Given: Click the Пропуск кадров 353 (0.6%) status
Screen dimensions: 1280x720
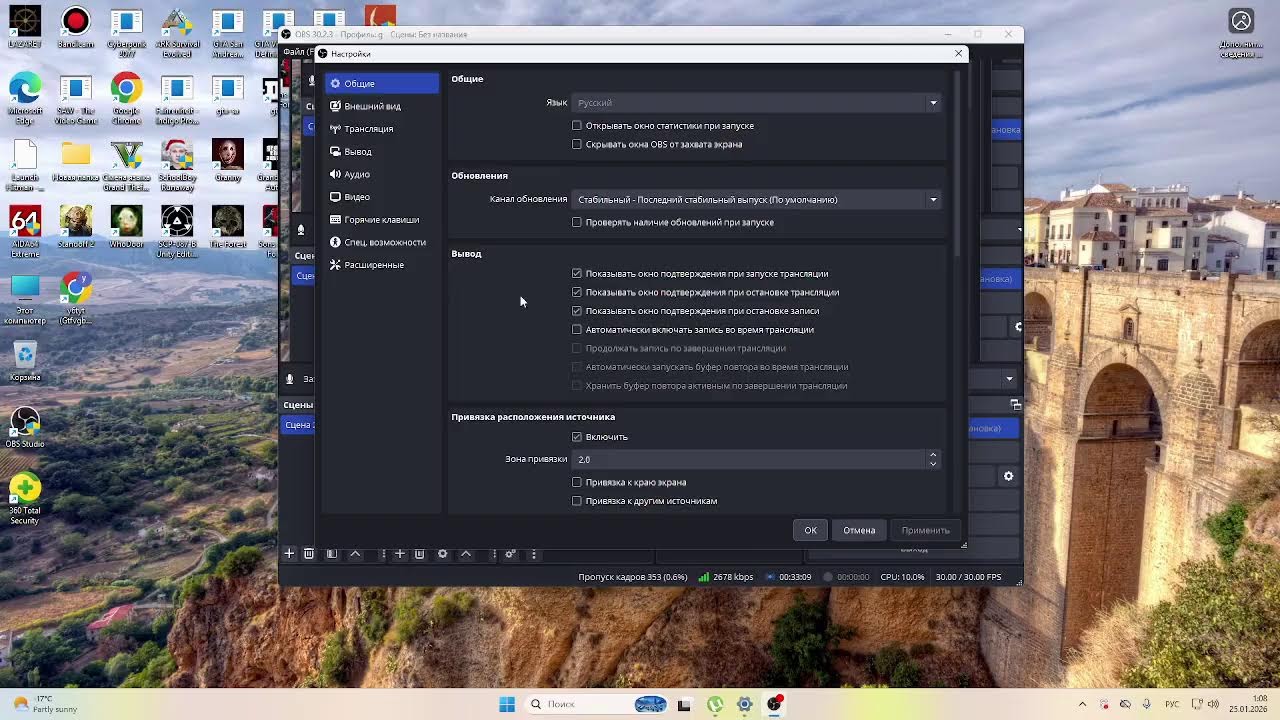Looking at the screenshot, I should point(633,577).
